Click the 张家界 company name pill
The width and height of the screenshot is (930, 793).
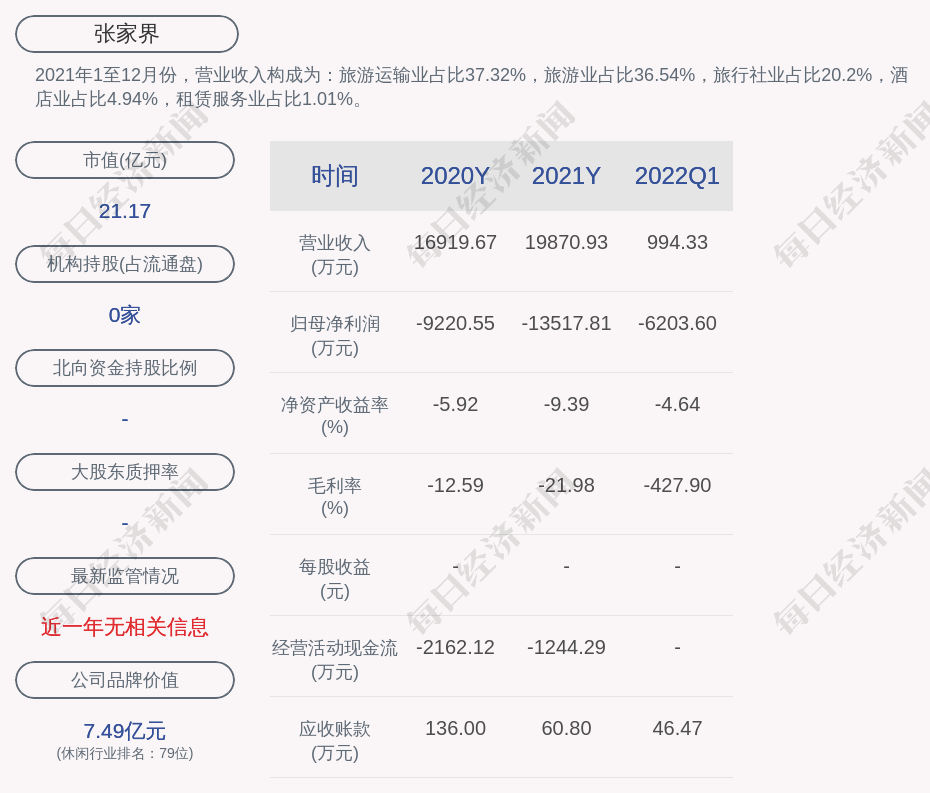[126, 34]
